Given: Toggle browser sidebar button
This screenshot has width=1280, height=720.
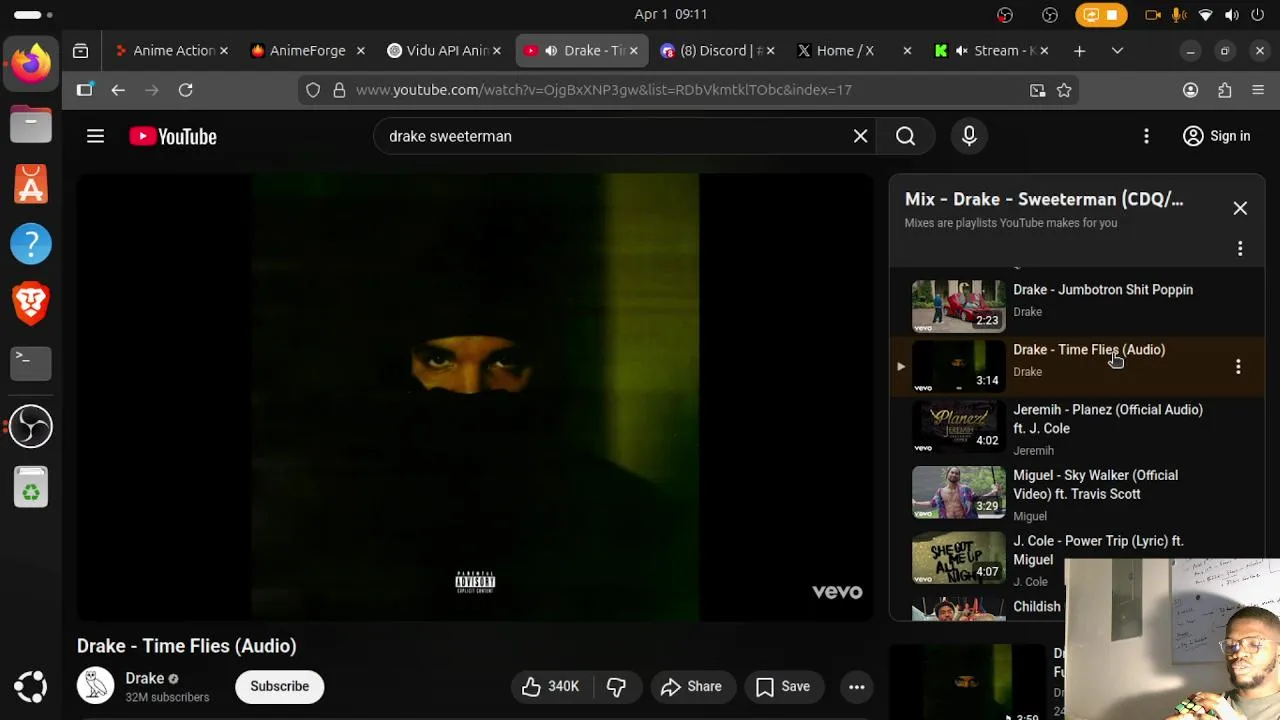Looking at the screenshot, I should tap(85, 90).
